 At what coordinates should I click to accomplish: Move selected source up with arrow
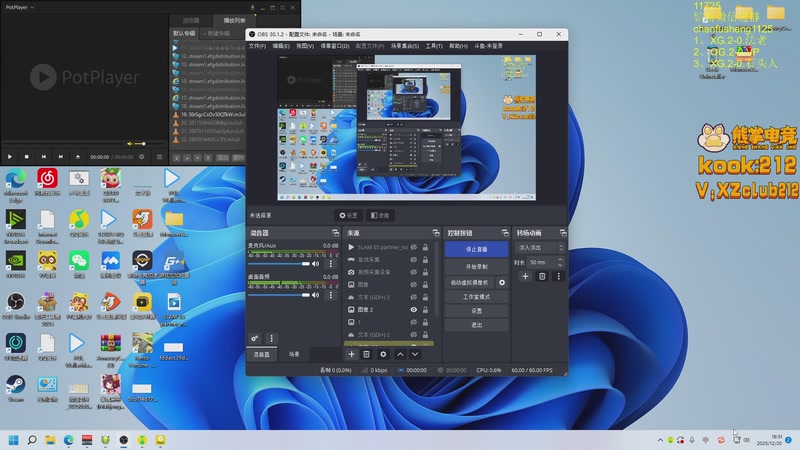click(x=400, y=354)
